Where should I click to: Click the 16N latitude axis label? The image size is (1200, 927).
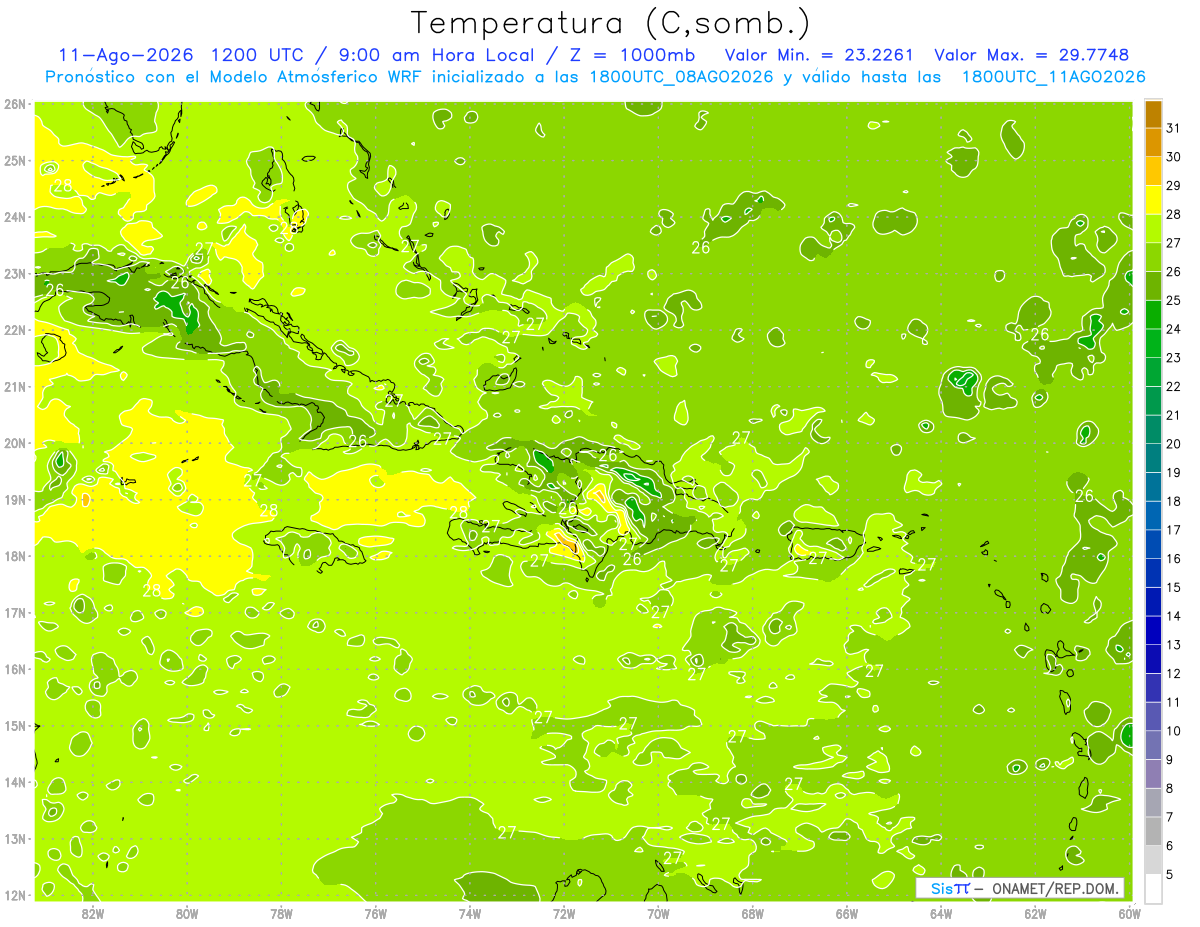15,669
